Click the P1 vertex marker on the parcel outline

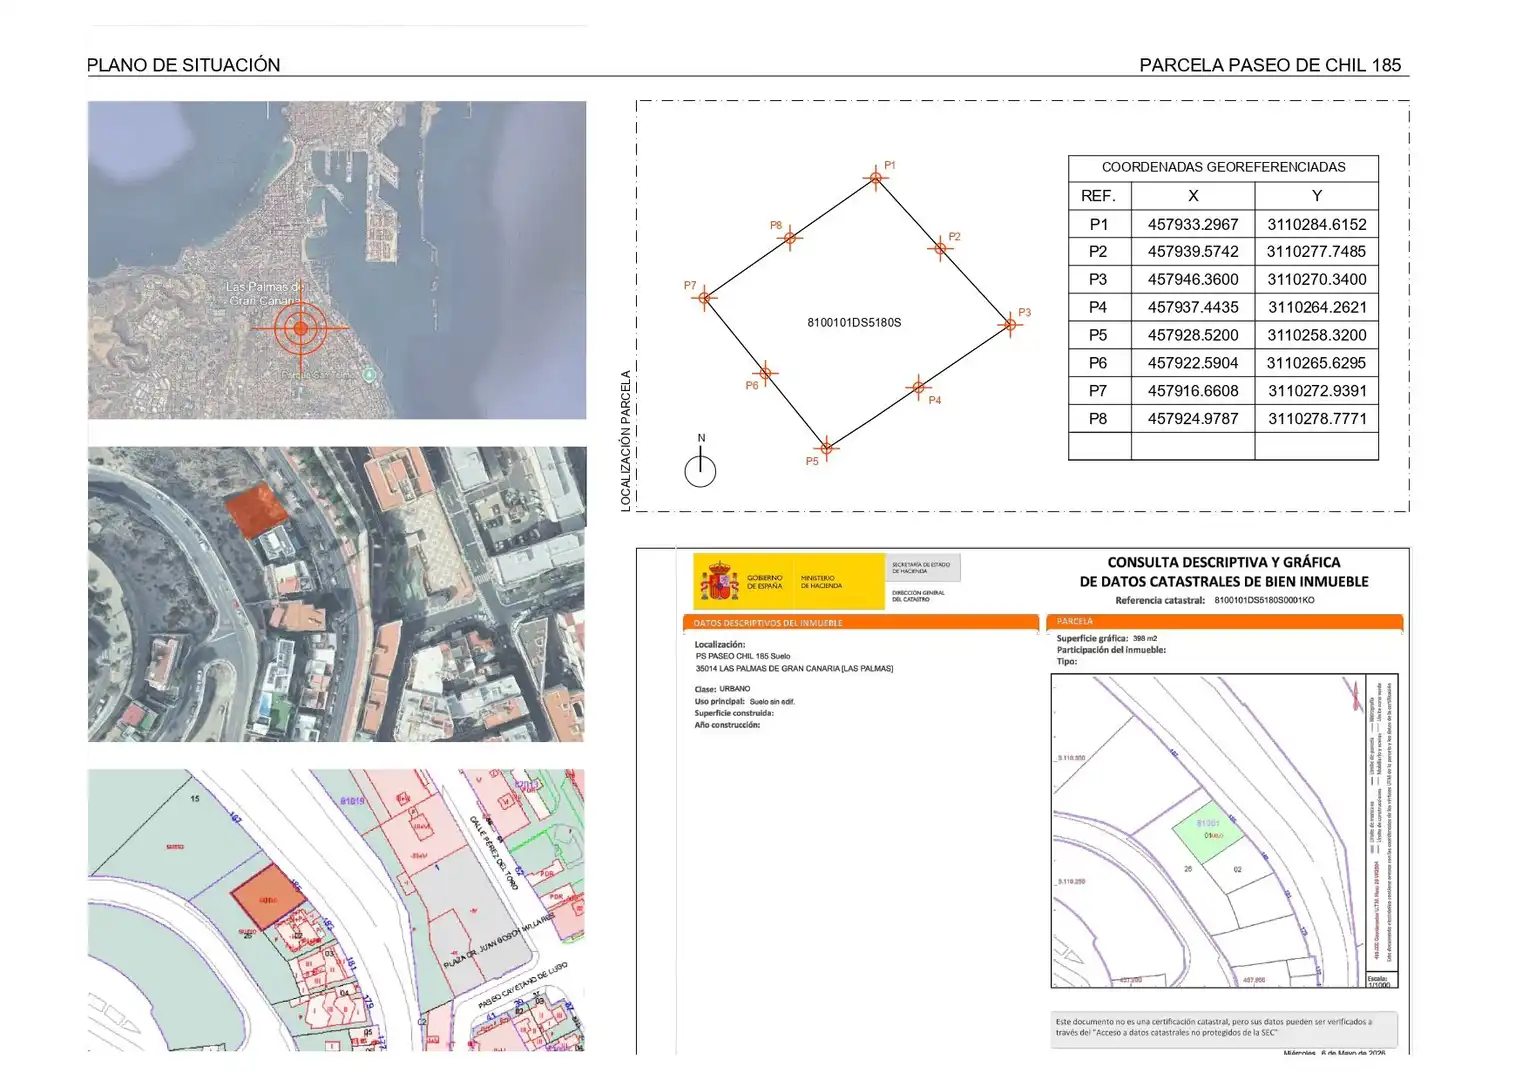click(x=876, y=179)
